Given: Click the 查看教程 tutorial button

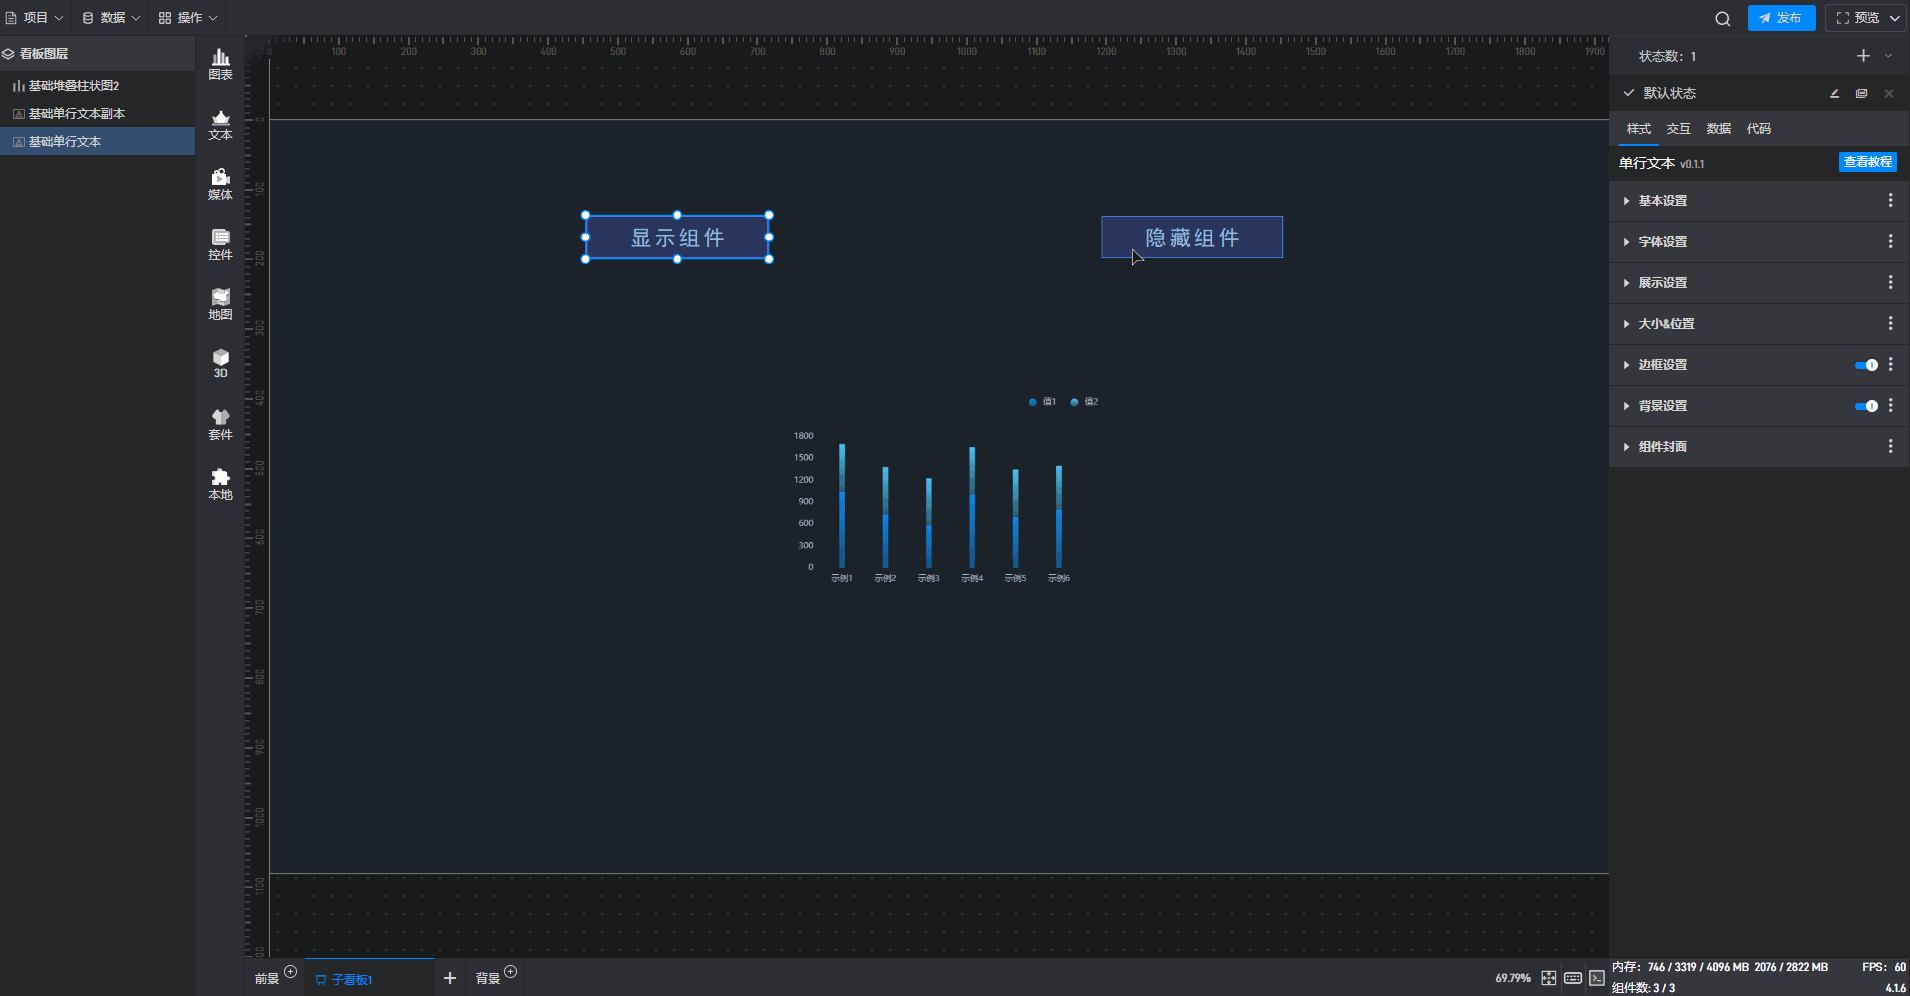Looking at the screenshot, I should coord(1867,162).
